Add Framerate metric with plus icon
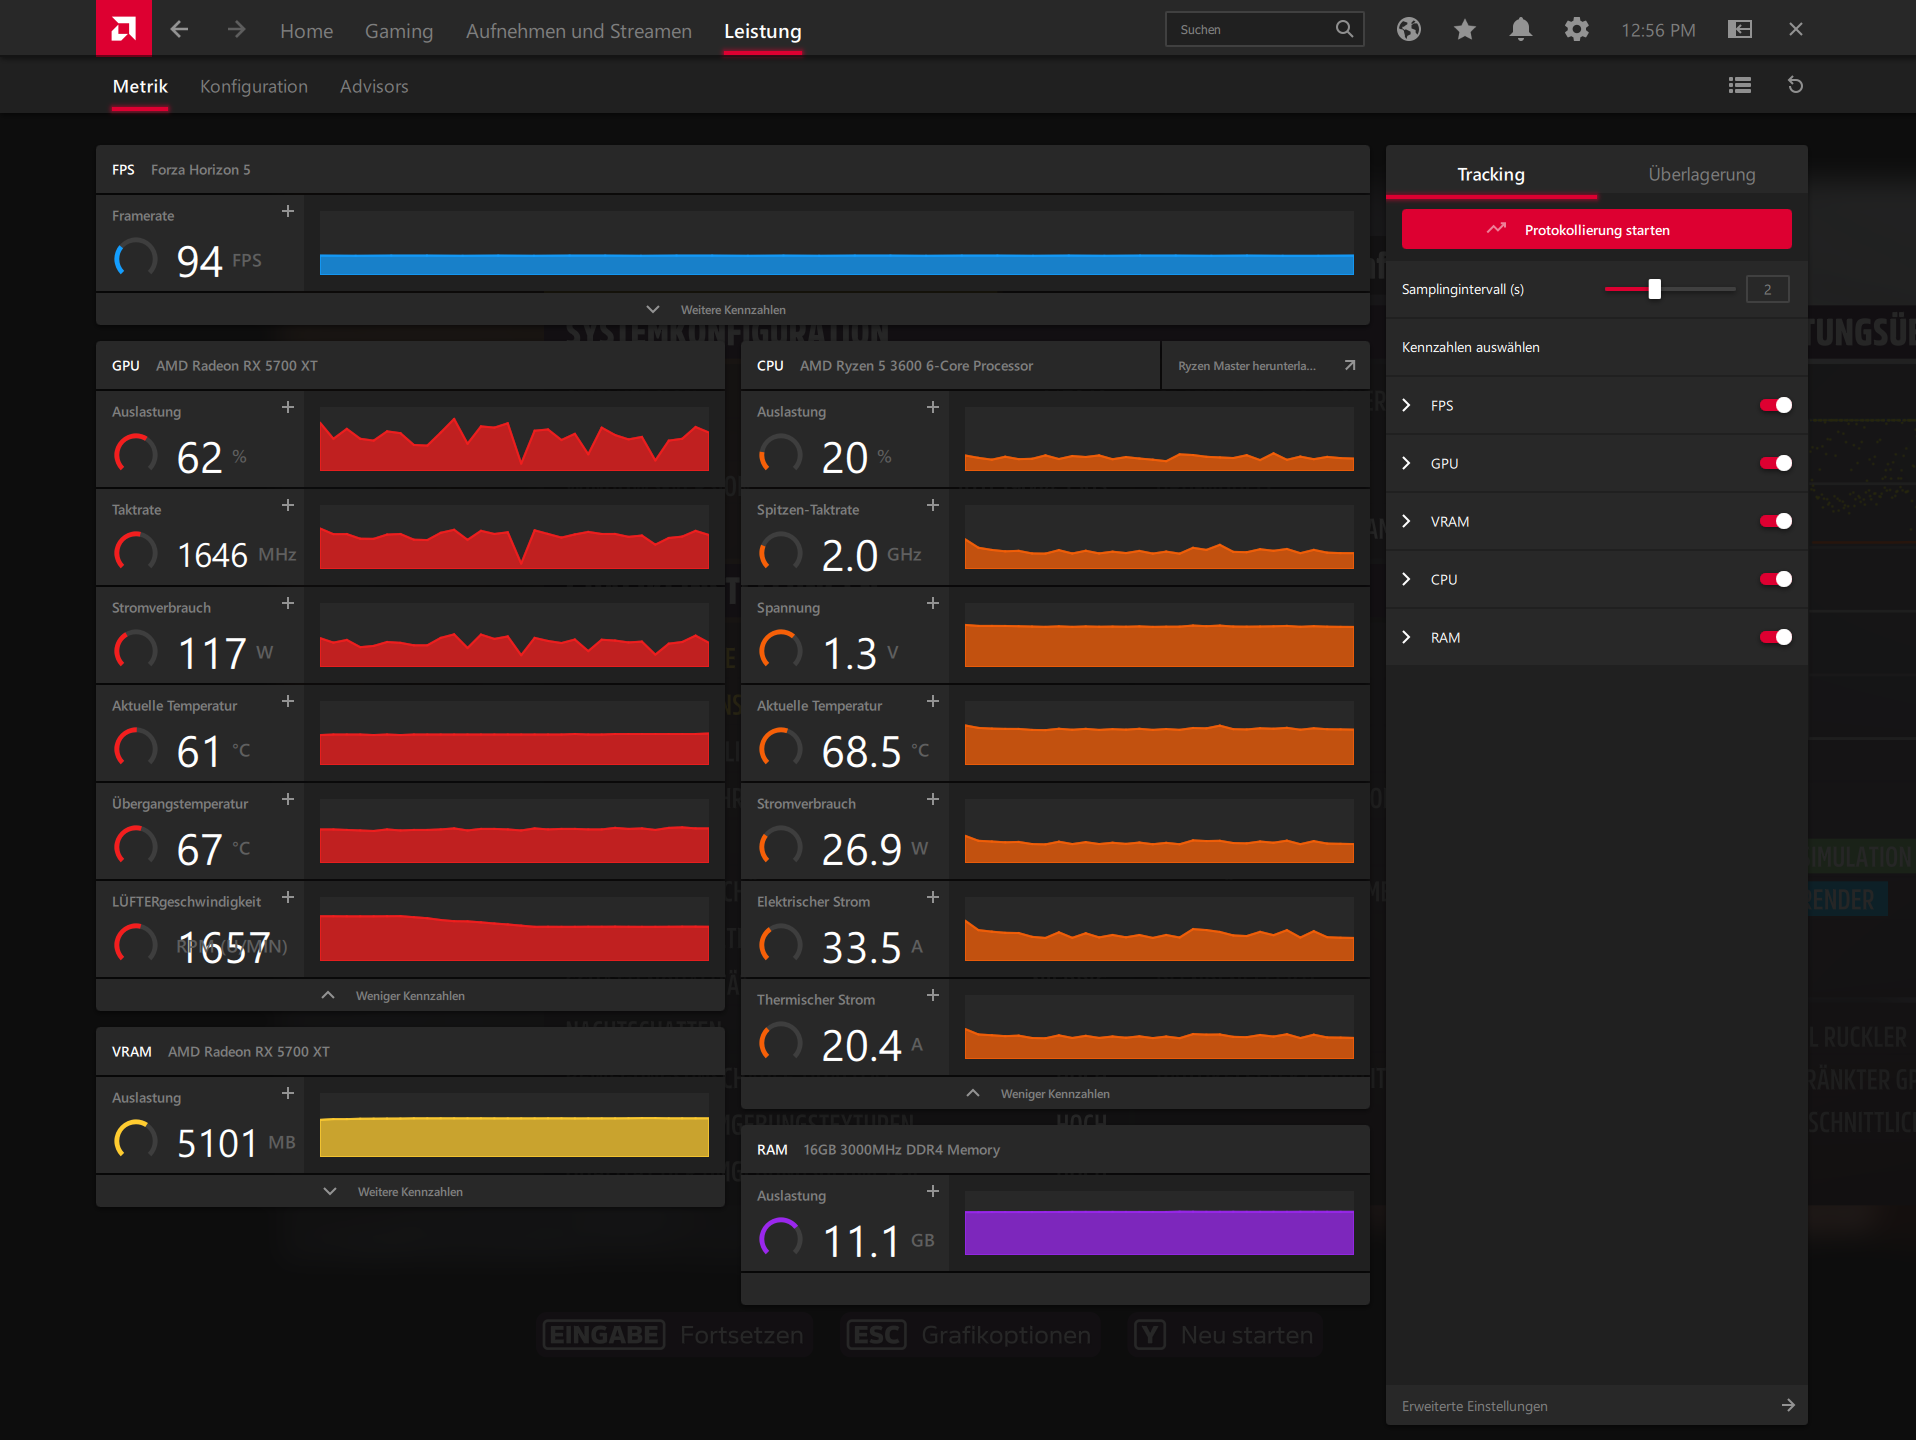 coord(288,211)
